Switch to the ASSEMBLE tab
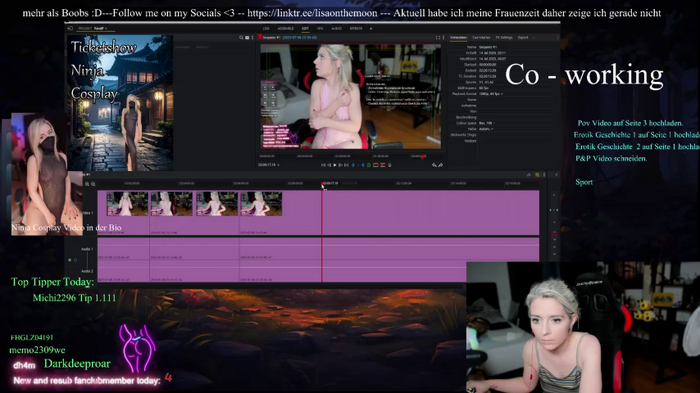This screenshot has height=393, width=700. [285, 29]
